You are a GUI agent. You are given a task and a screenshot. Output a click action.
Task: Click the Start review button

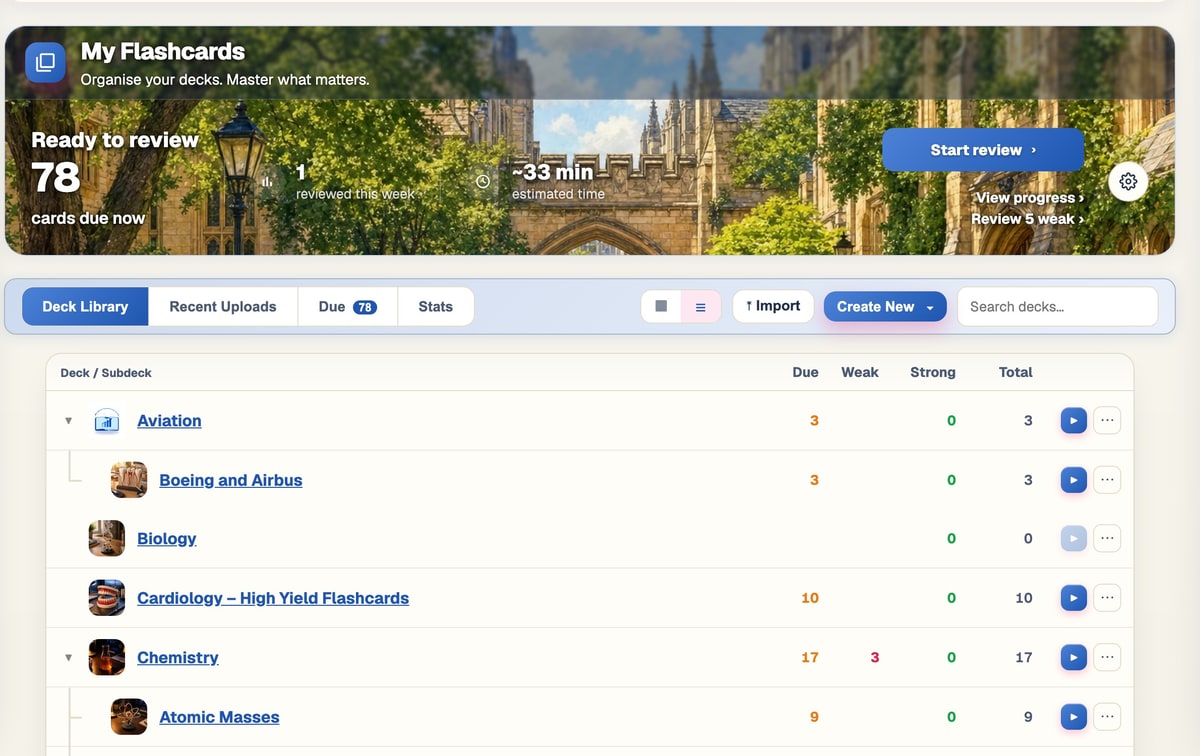(x=983, y=150)
